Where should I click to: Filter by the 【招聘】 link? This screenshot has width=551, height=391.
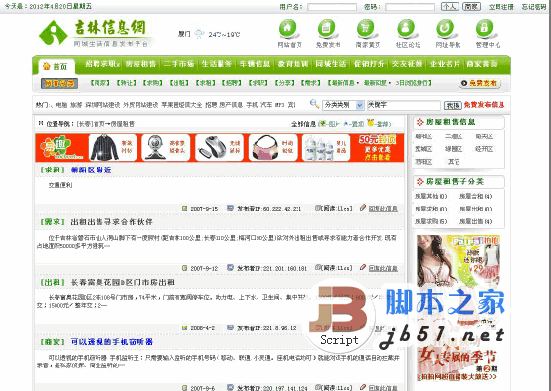coord(232,83)
